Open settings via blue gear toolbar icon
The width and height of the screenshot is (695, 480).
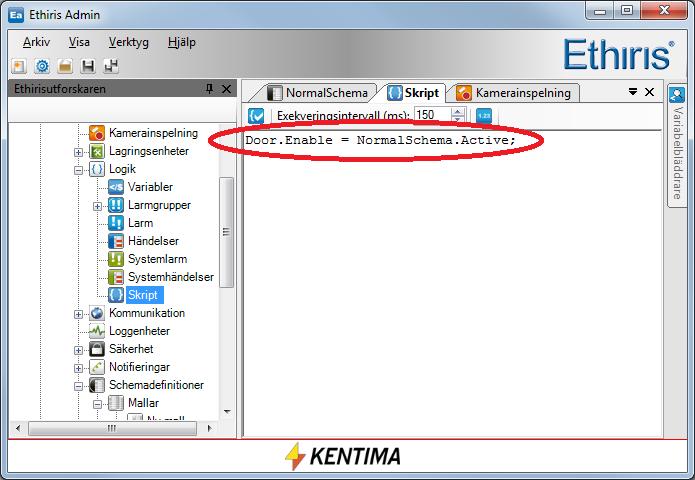[x=42, y=66]
